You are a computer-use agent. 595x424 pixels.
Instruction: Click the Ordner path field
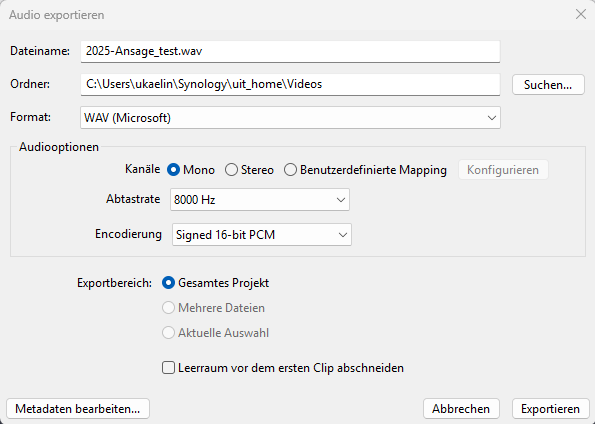tap(290, 84)
